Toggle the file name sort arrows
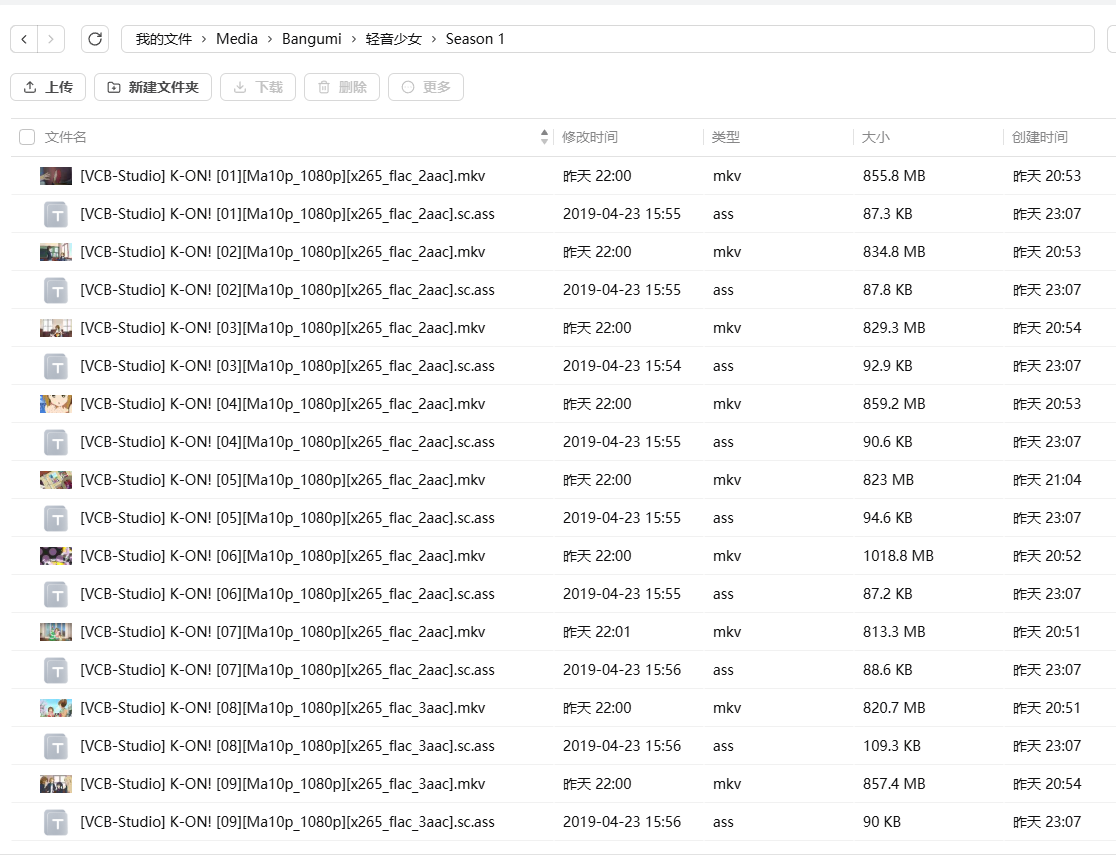The image size is (1116, 862). click(x=544, y=136)
